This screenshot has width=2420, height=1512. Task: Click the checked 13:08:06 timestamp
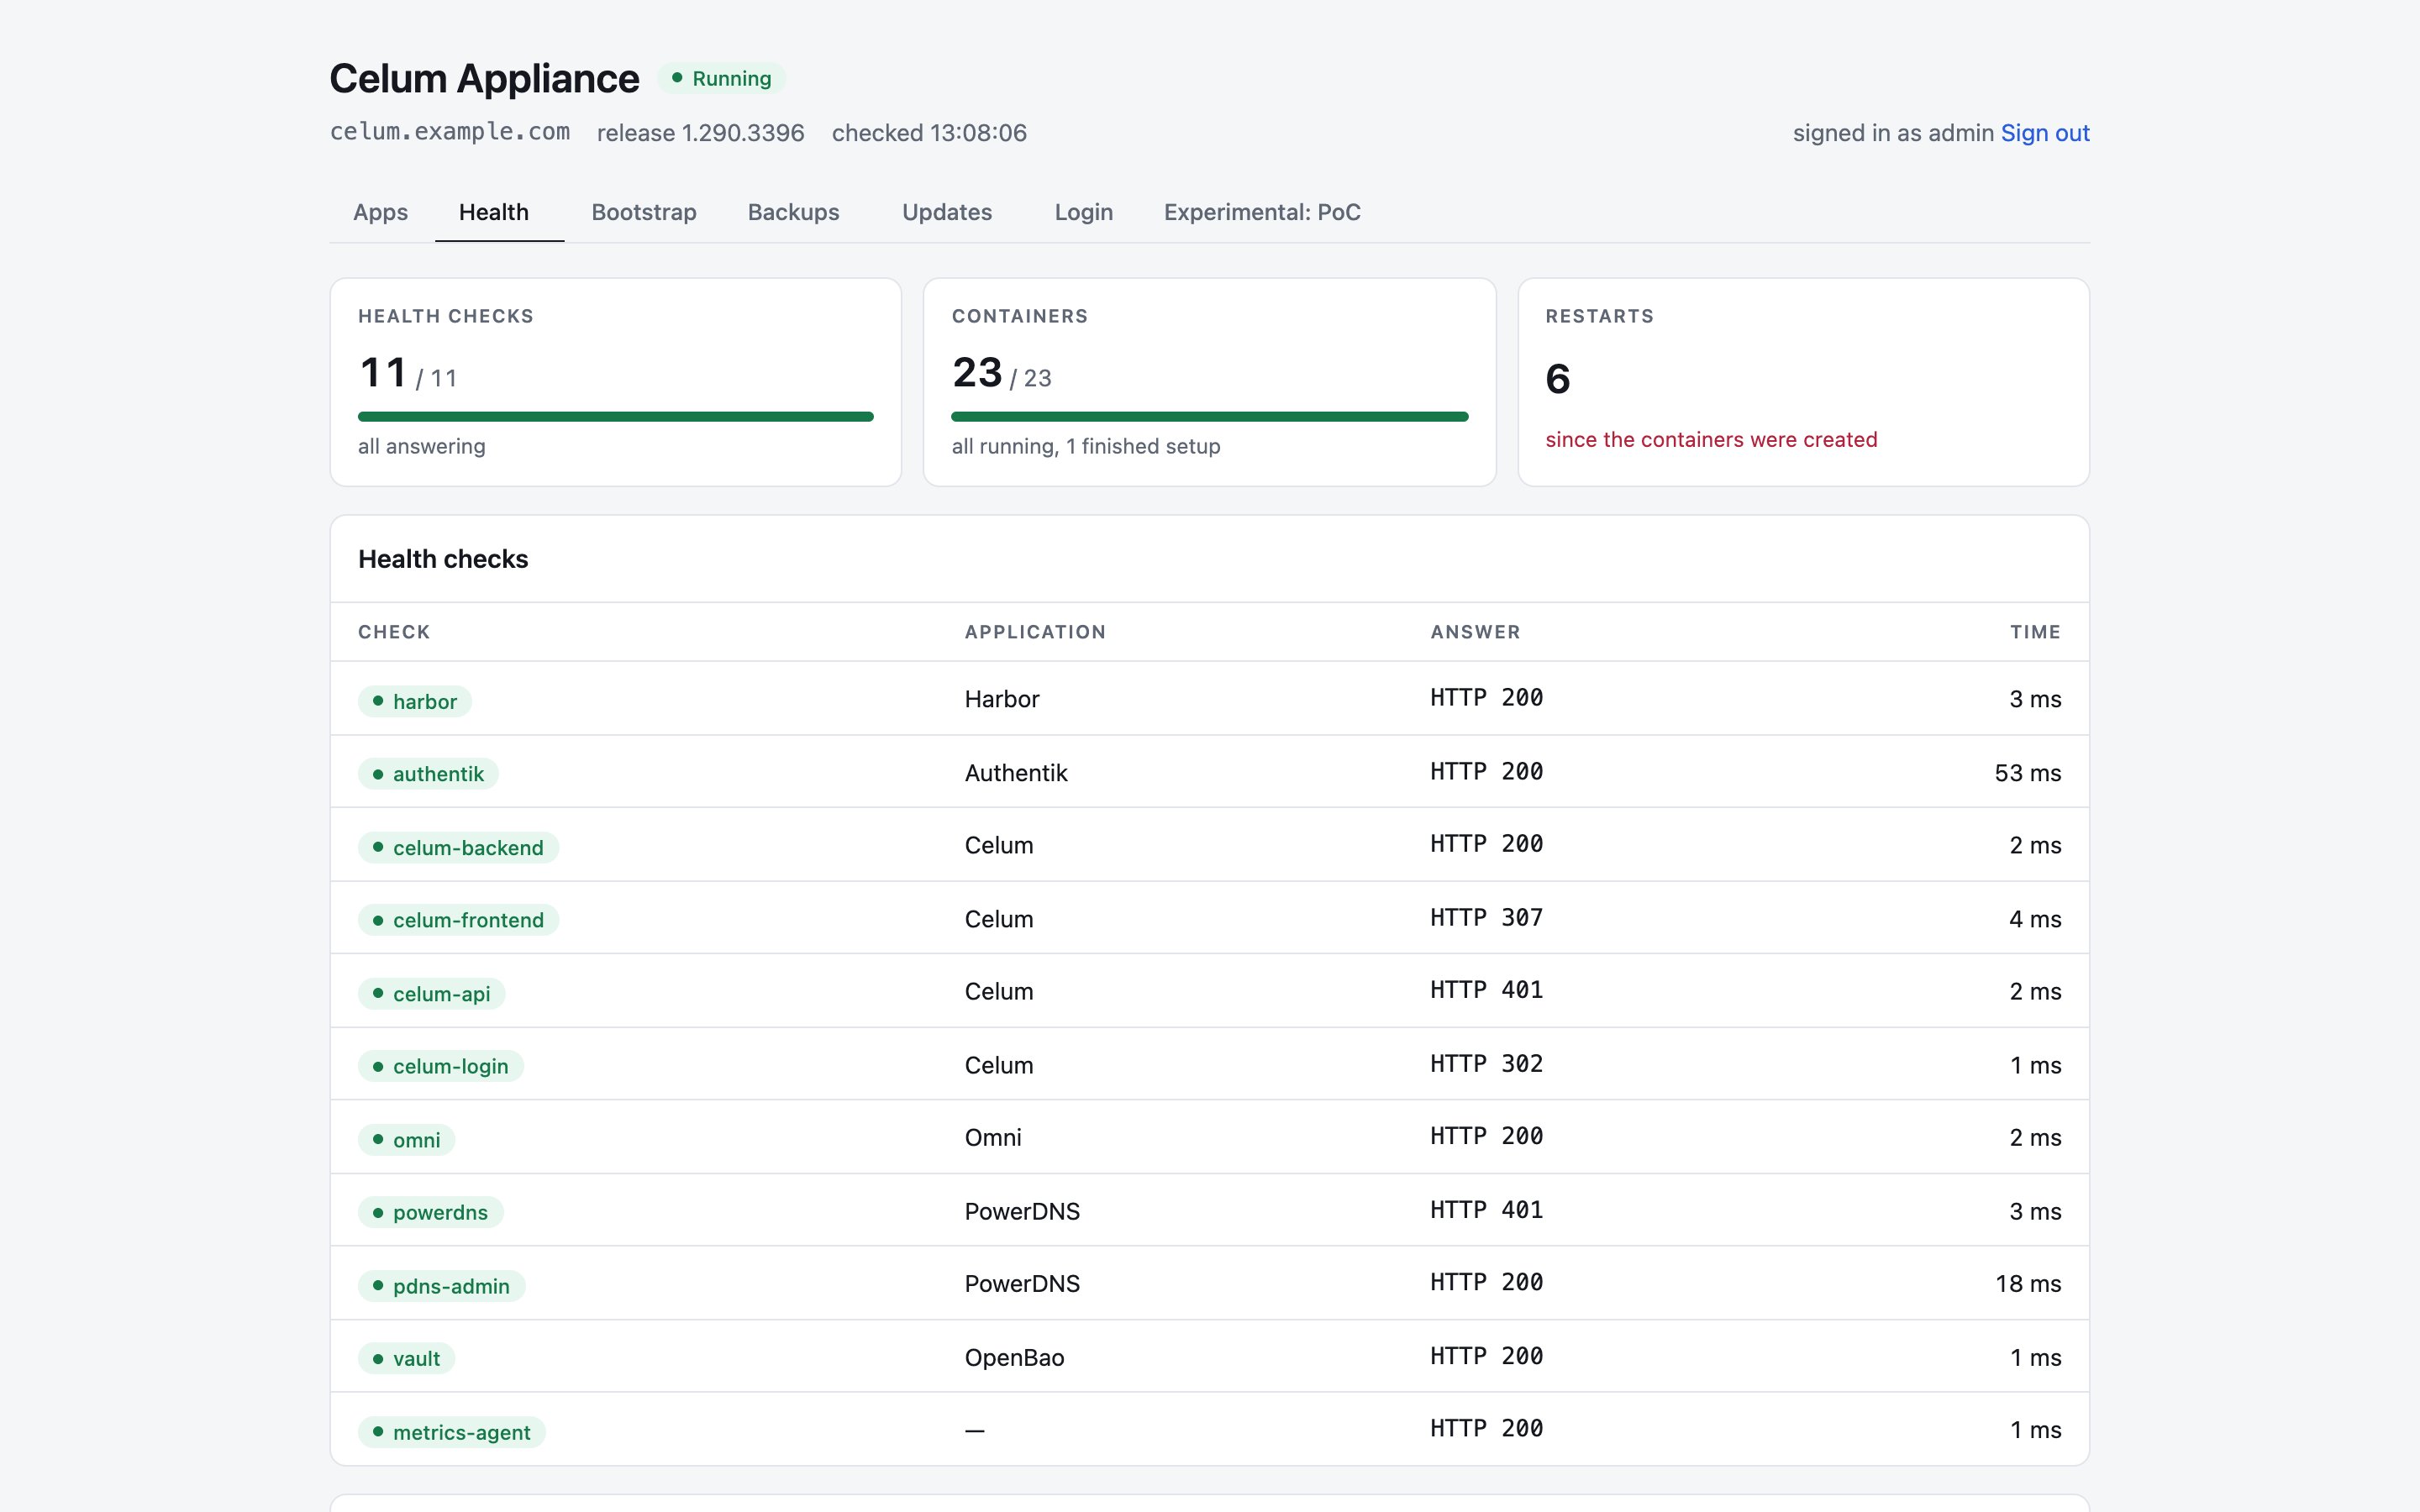click(x=929, y=133)
